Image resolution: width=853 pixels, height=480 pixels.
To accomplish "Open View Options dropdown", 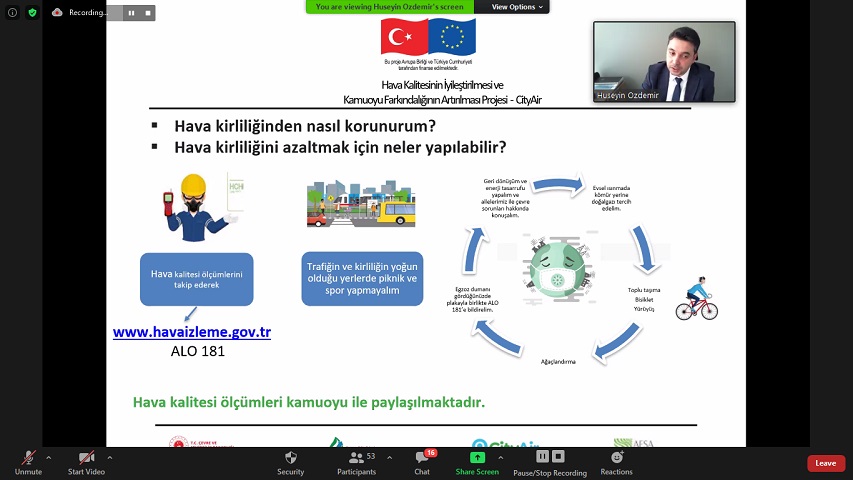I will point(517,7).
